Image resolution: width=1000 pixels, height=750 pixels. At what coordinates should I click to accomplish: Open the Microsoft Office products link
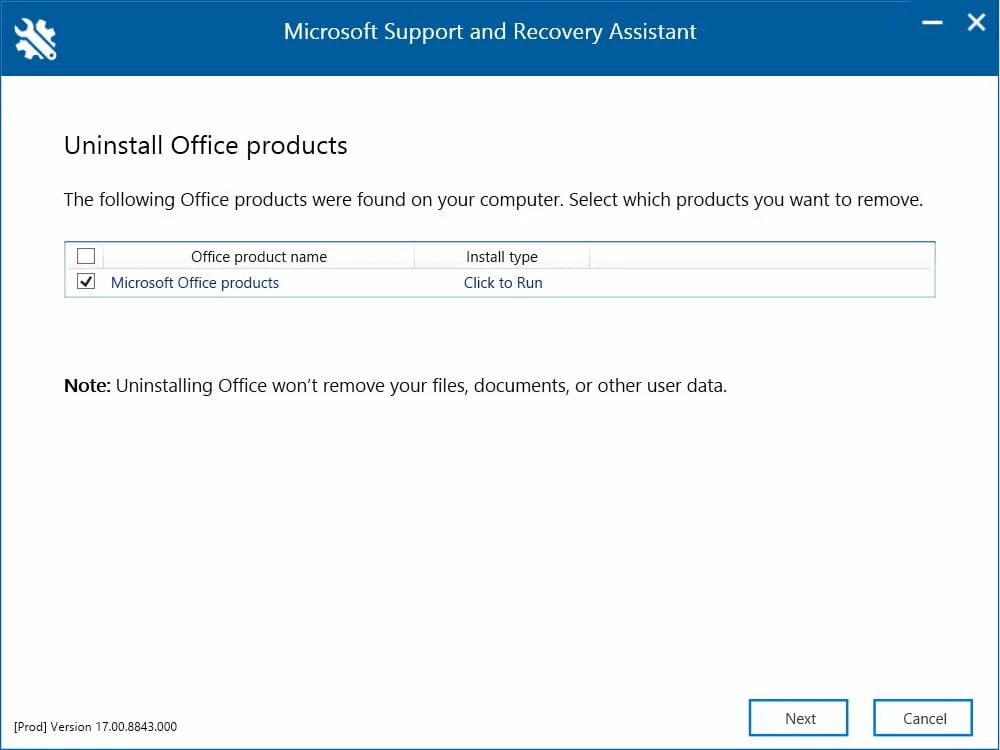194,282
